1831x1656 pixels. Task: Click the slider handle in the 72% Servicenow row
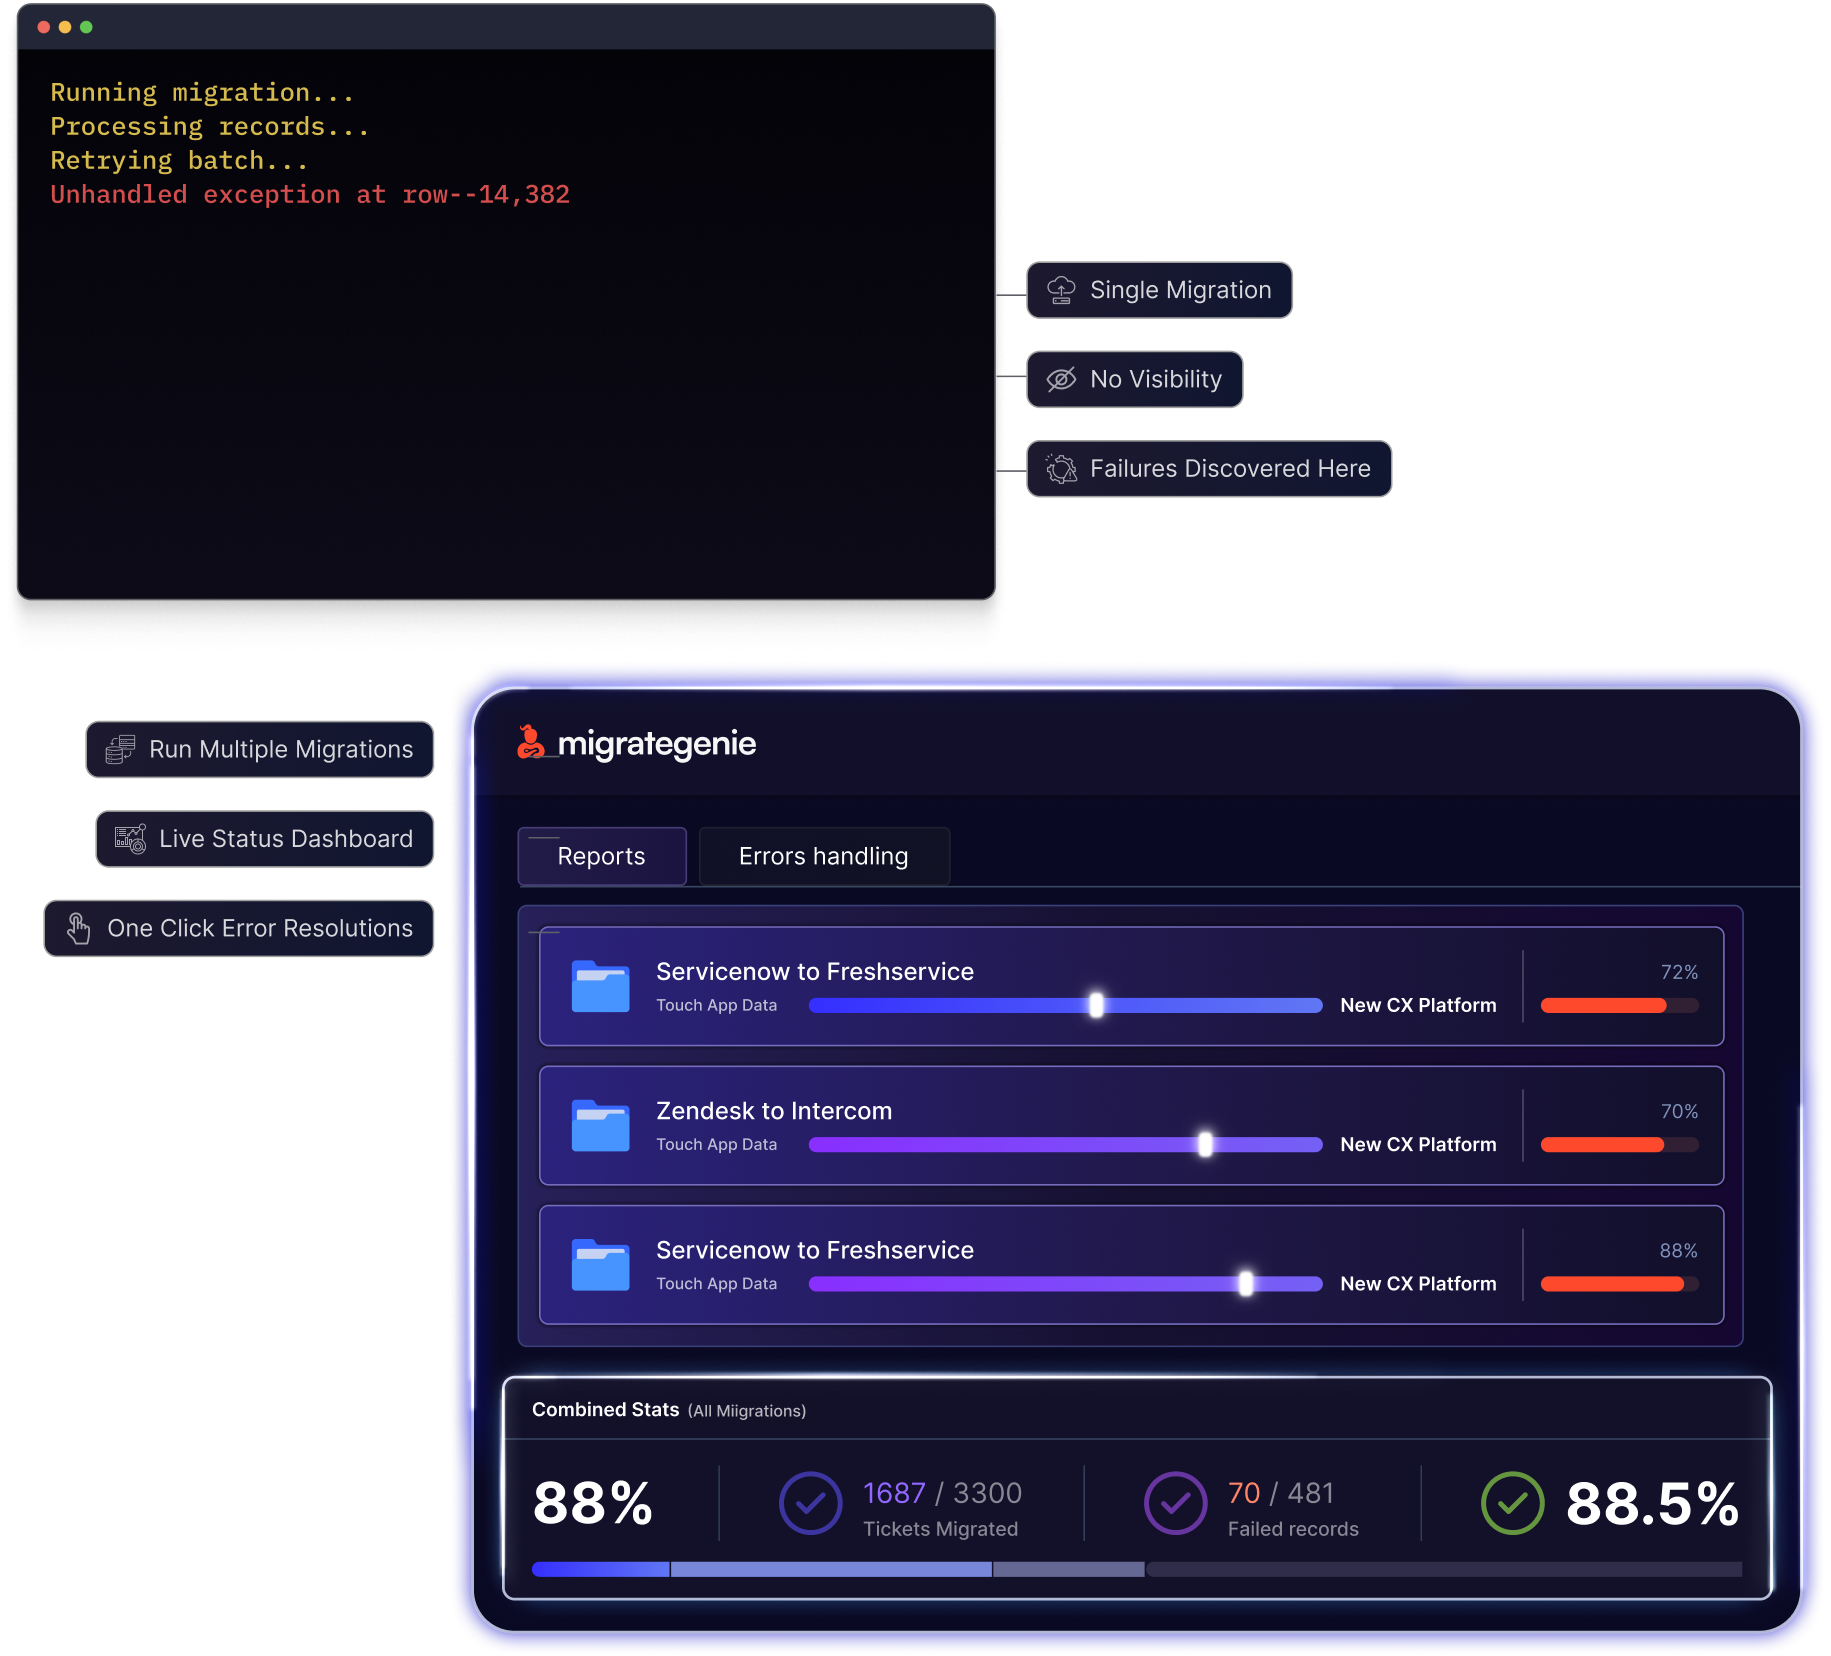click(x=1096, y=1005)
